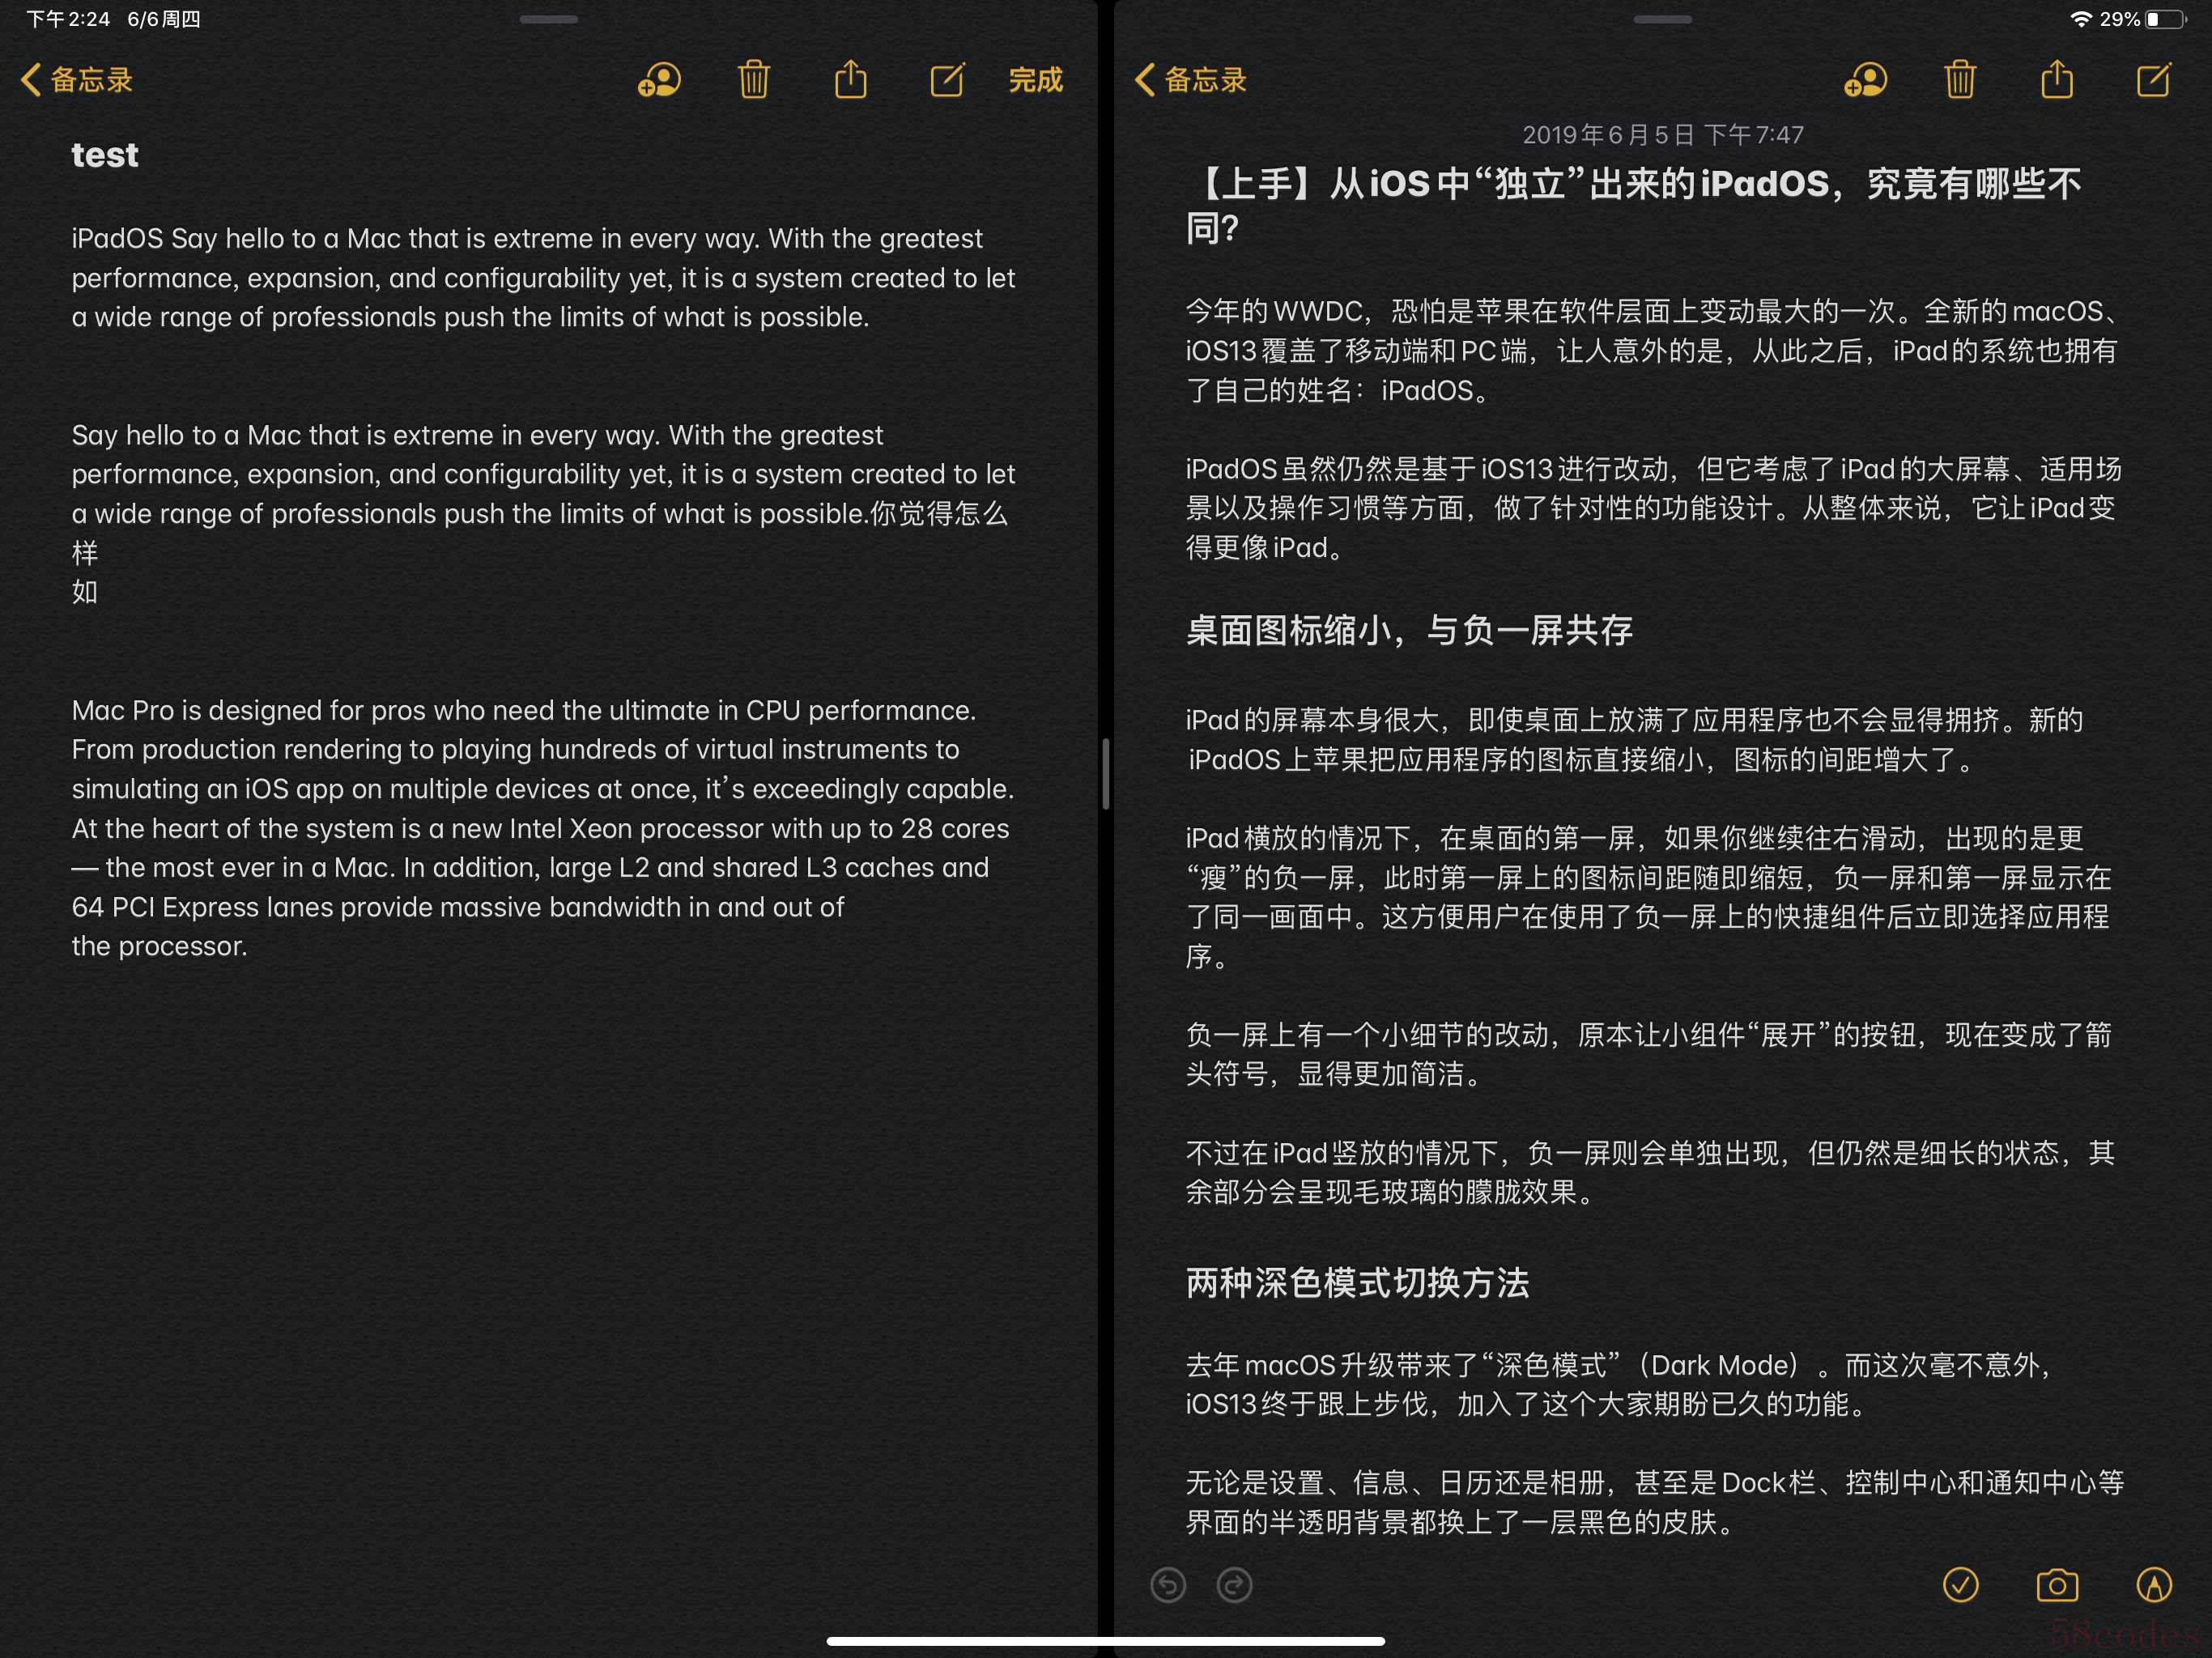Tap the 'test' note title
Viewport: 2212px width, 1658px height.
[105, 155]
